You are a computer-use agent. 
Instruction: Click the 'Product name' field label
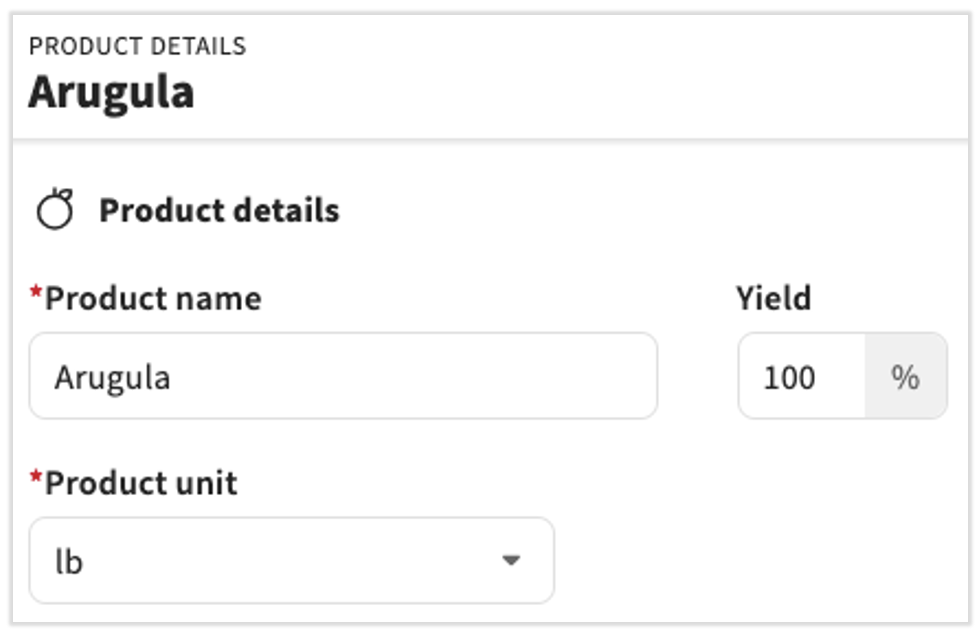point(153,298)
